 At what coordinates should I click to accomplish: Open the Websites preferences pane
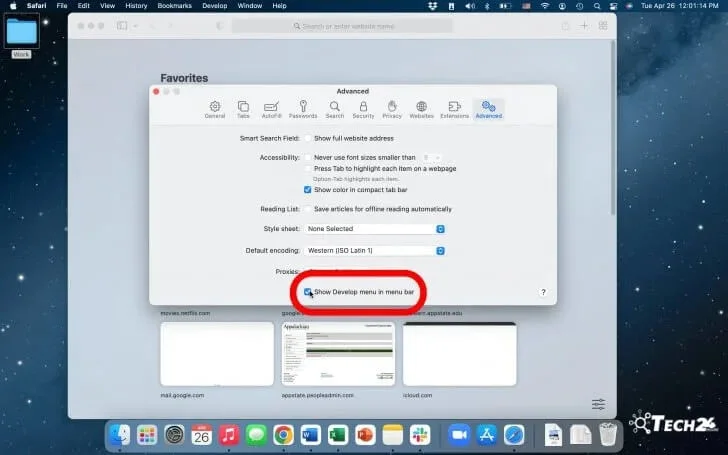[421, 109]
